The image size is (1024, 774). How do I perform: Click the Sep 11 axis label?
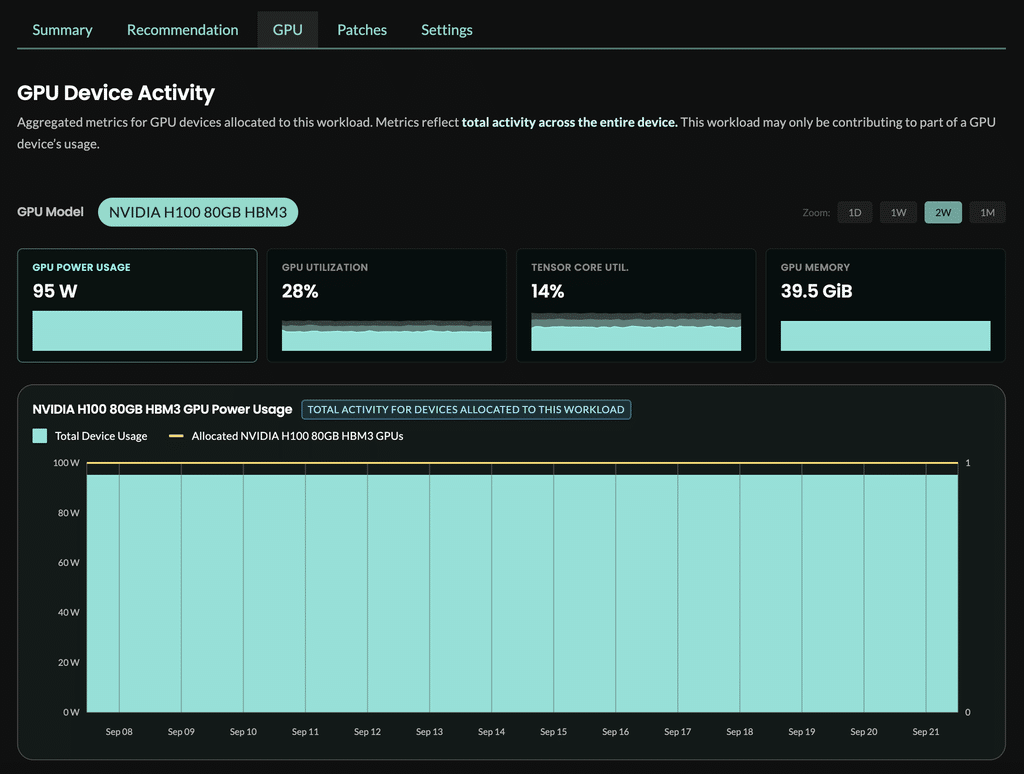[x=305, y=732]
